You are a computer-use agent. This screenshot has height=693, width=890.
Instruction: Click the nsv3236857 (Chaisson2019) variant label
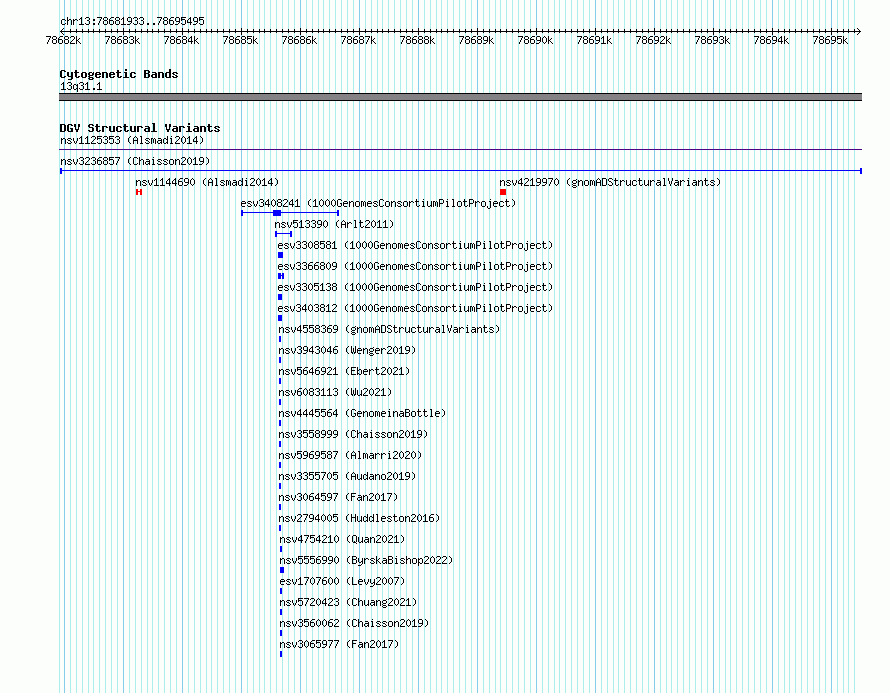[x=135, y=161]
